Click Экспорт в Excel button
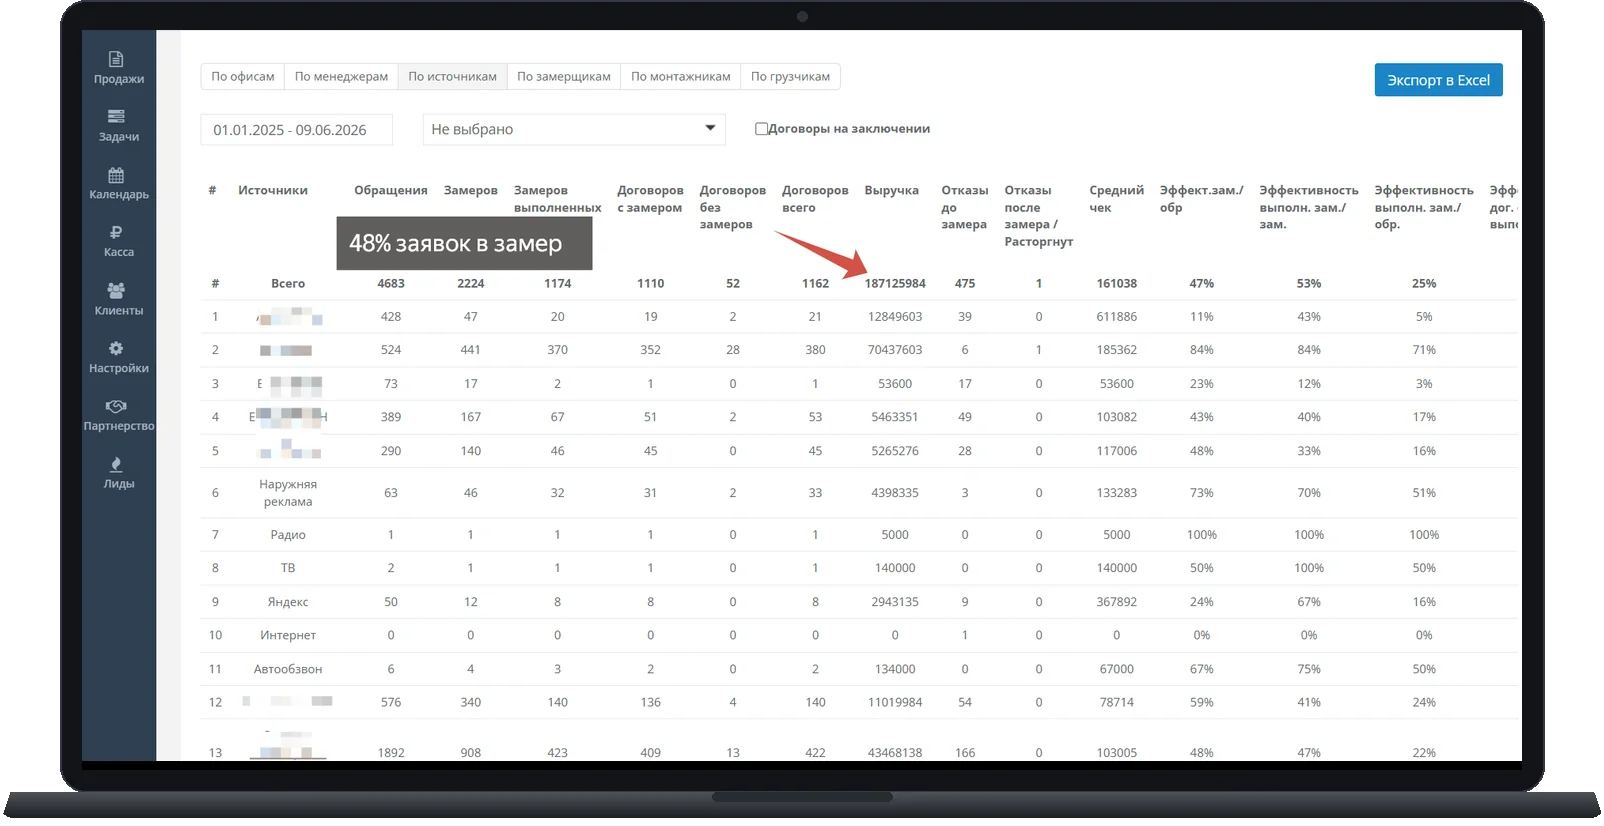This screenshot has height=826, width=1604. pos(1438,80)
